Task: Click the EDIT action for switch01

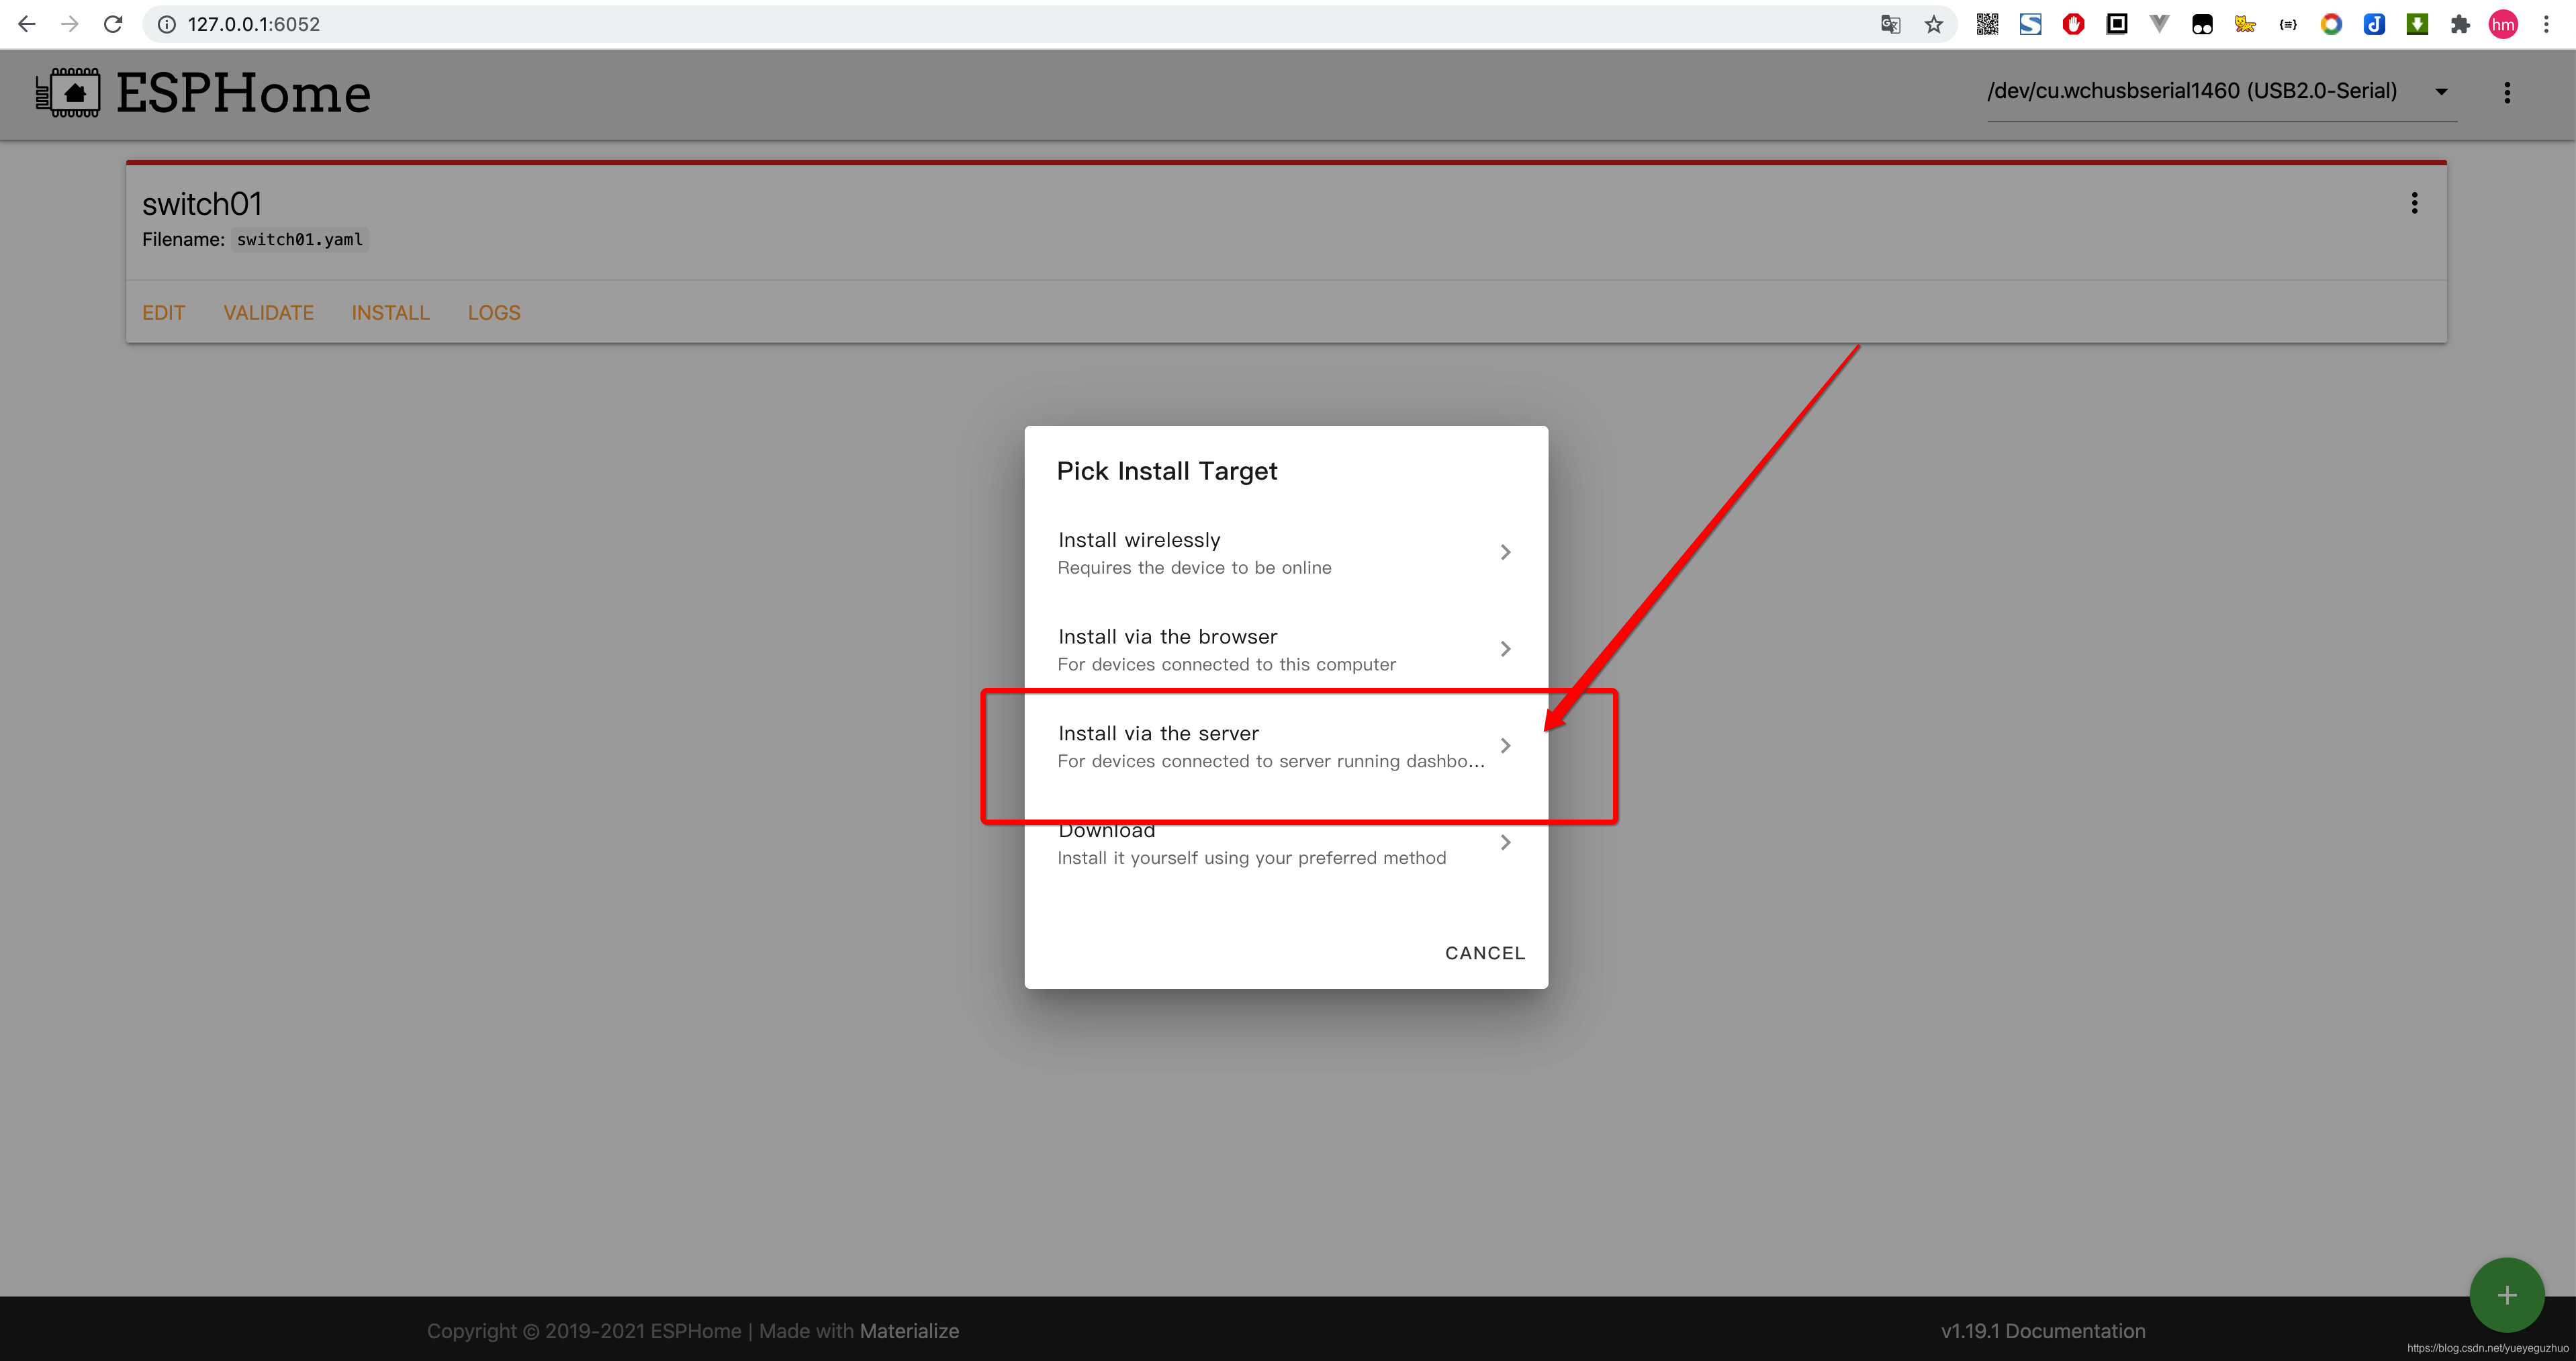Action: (163, 313)
